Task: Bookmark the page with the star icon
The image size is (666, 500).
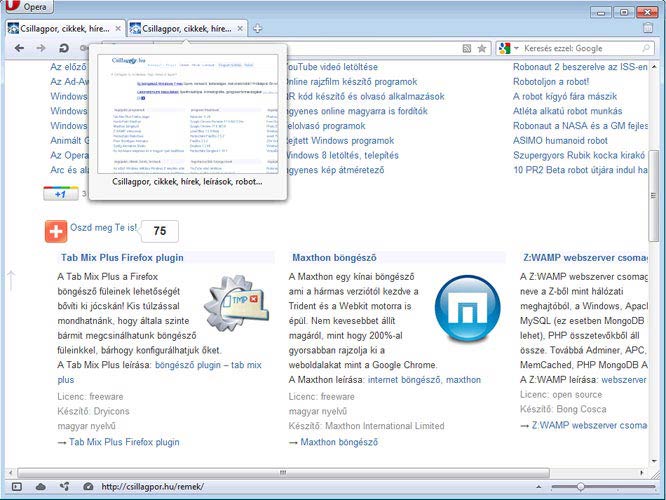Action: (x=482, y=48)
